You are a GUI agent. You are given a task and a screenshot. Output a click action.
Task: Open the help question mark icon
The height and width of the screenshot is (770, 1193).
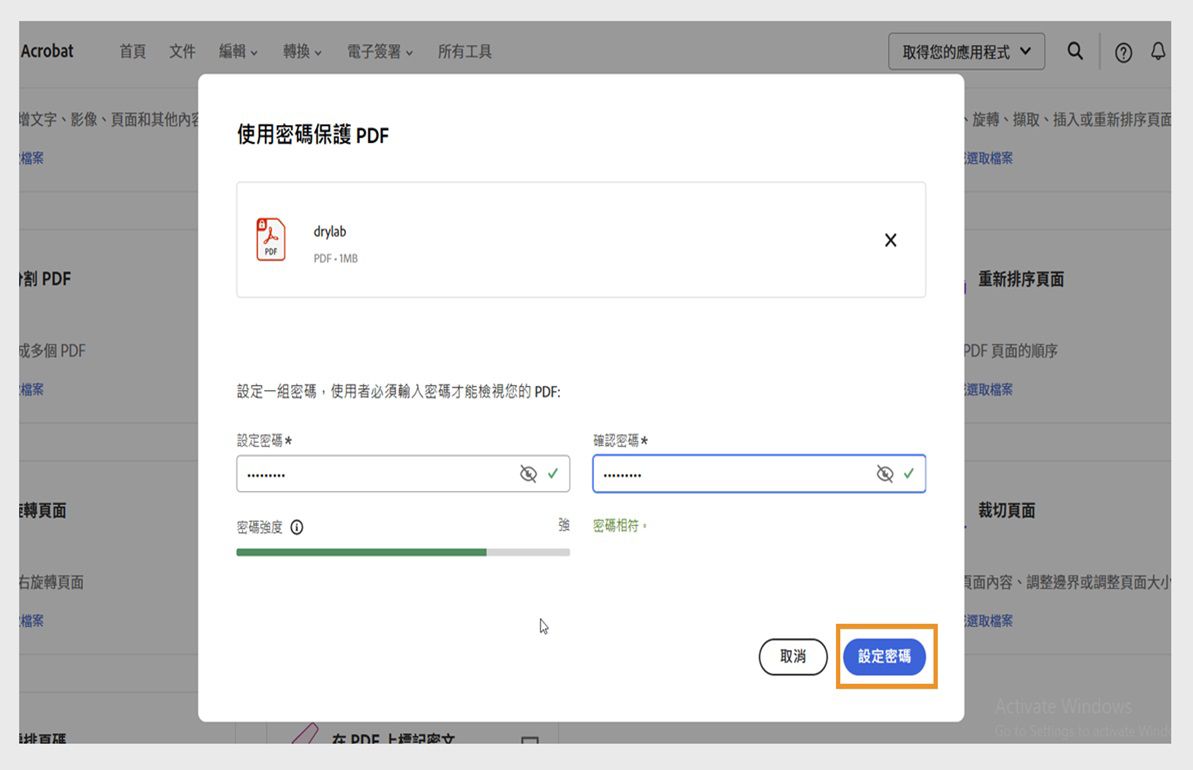[1123, 51]
